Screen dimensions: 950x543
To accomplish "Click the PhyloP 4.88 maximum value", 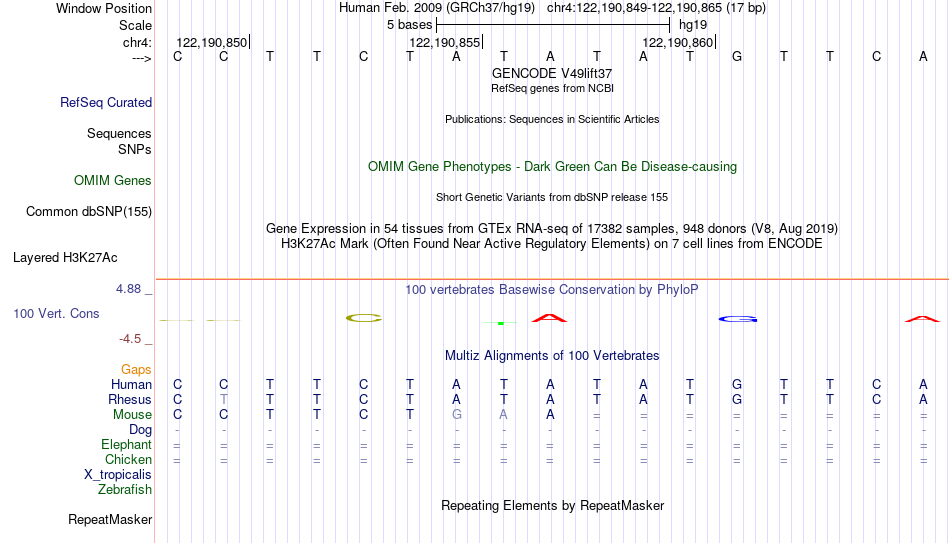I will (128, 289).
